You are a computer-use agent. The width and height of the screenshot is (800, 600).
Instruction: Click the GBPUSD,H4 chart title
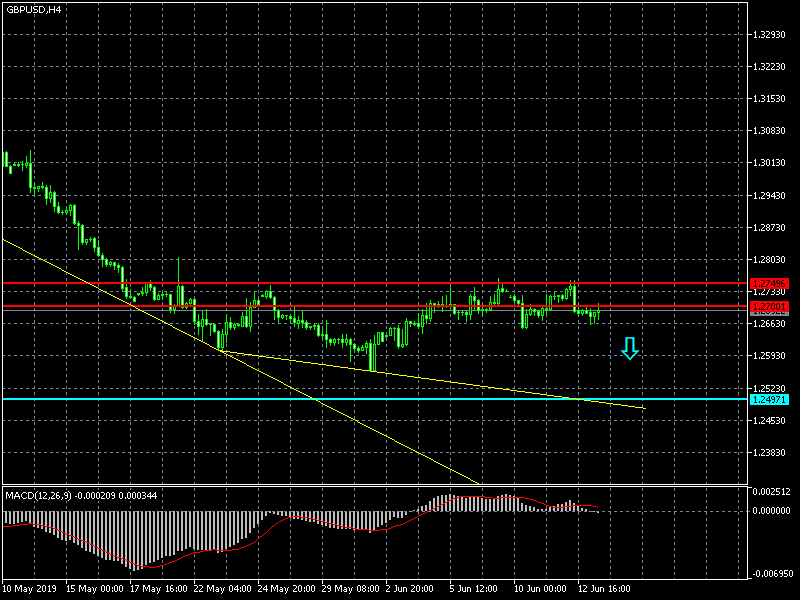pyautogui.click(x=33, y=9)
